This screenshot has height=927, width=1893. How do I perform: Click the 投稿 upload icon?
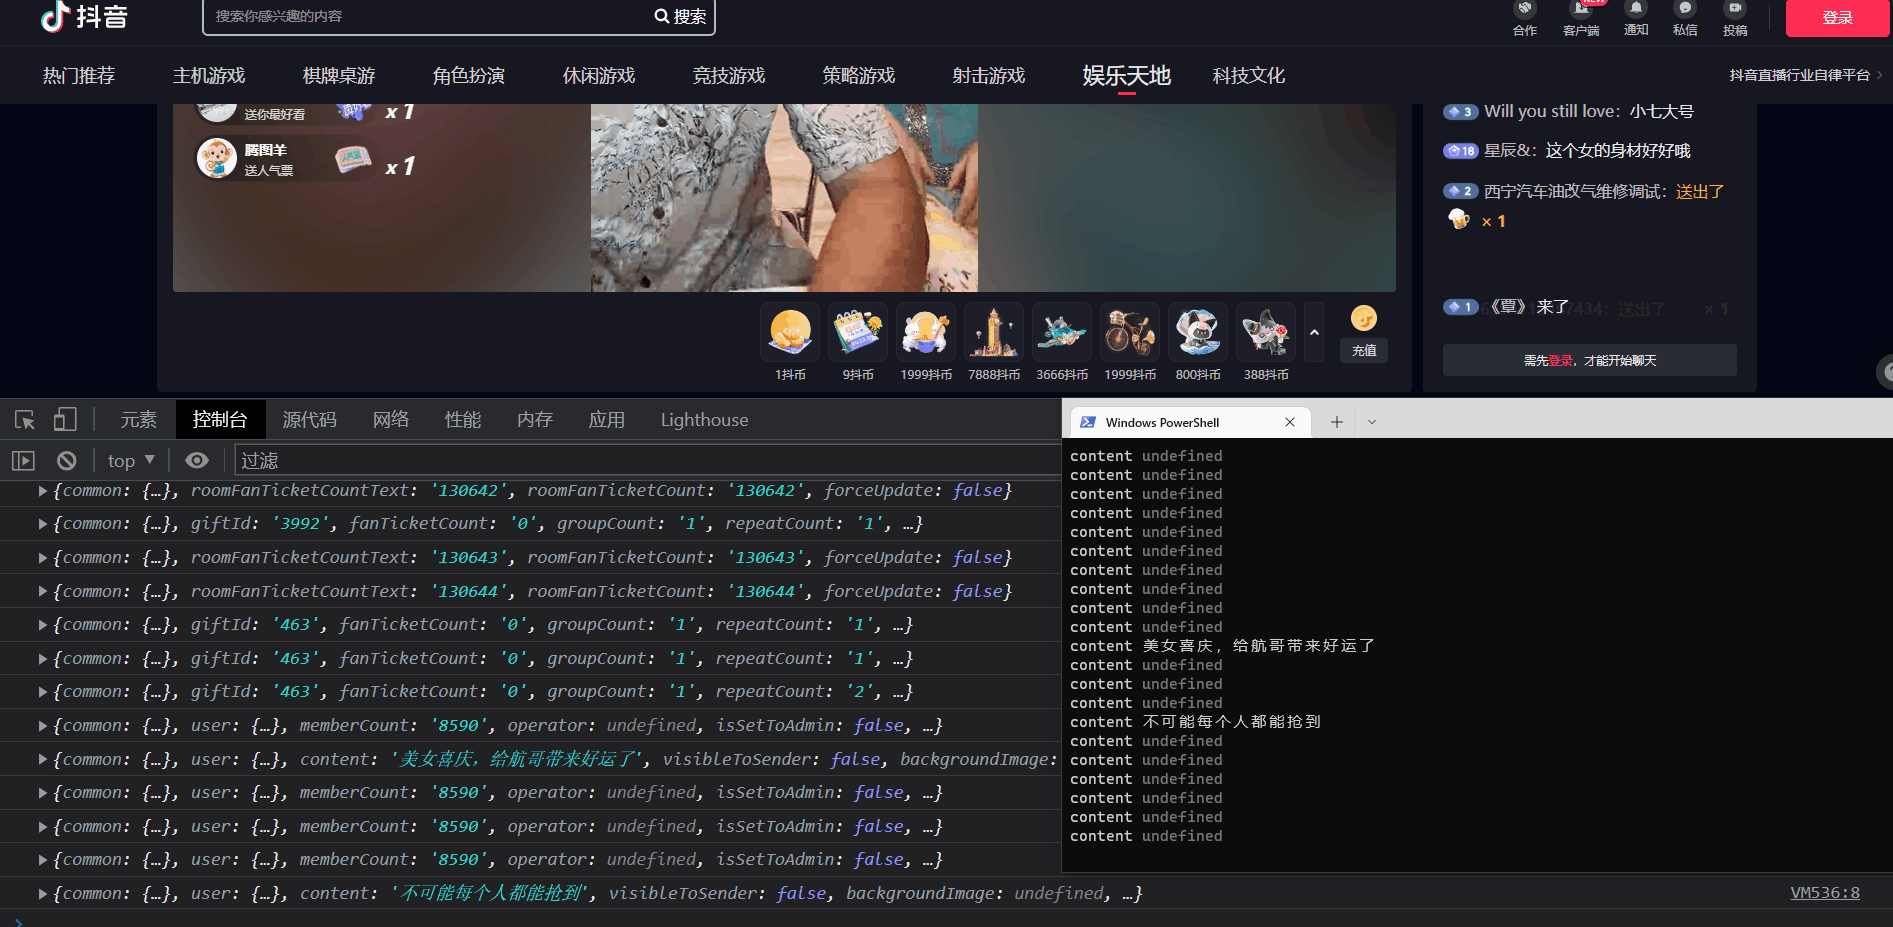pyautogui.click(x=1735, y=18)
